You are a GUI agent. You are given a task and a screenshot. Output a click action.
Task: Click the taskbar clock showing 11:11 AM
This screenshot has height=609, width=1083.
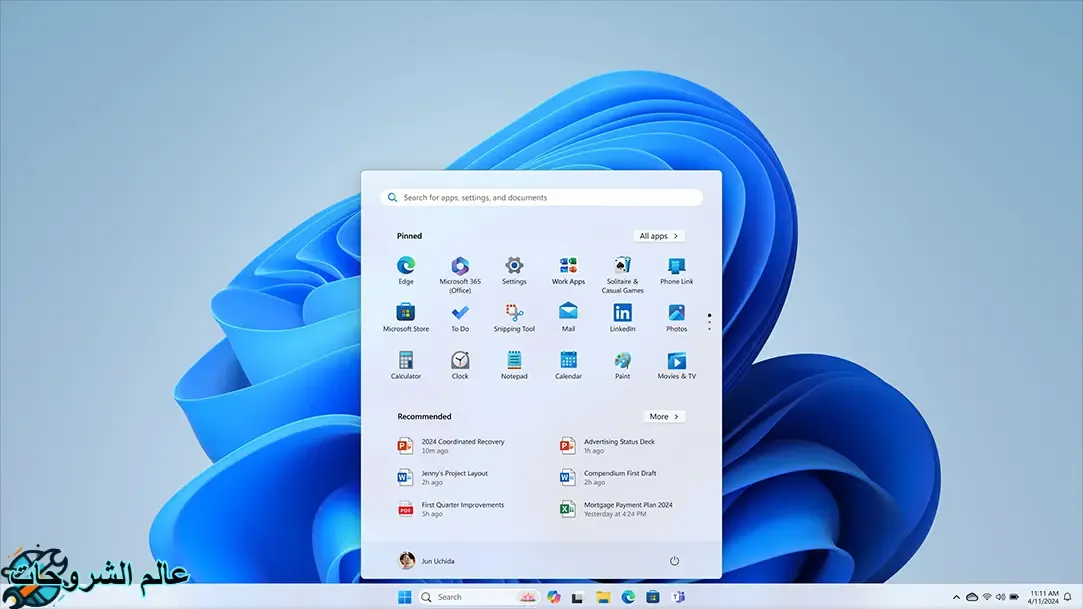click(1043, 597)
